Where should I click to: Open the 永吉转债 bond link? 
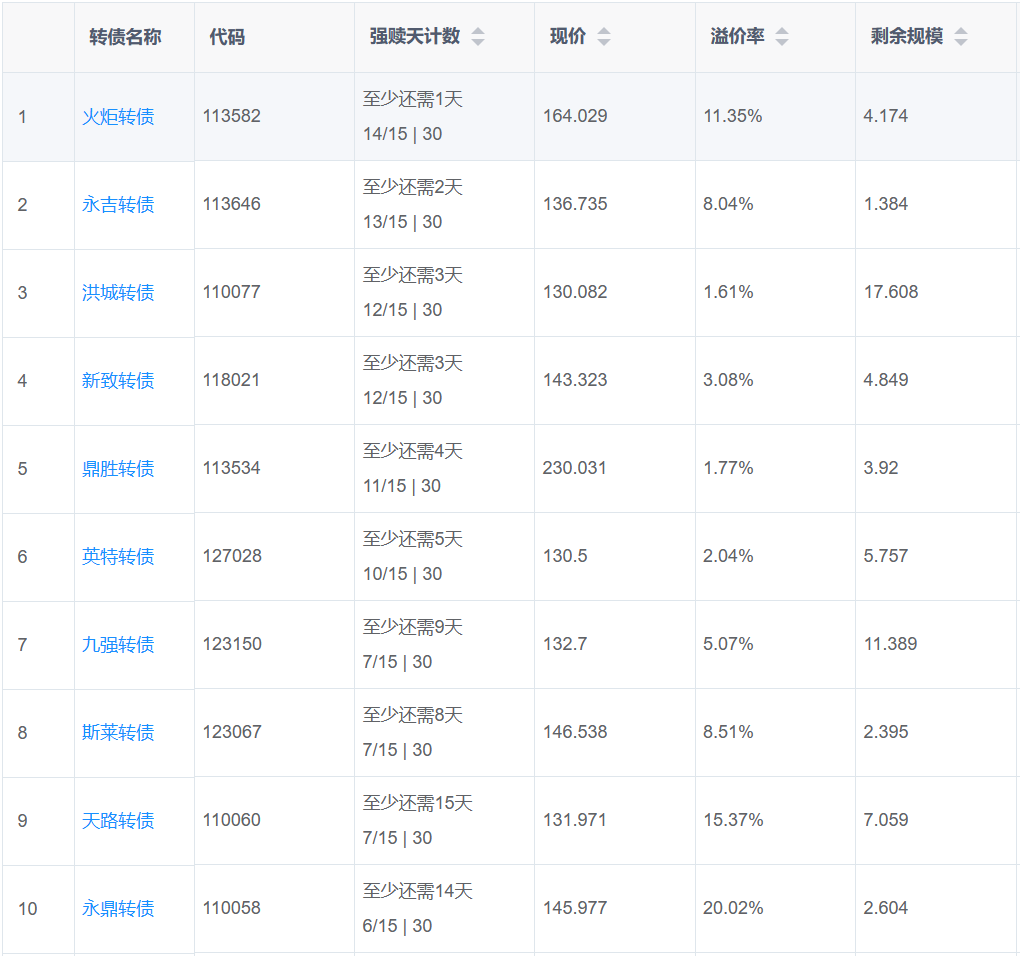(118, 205)
